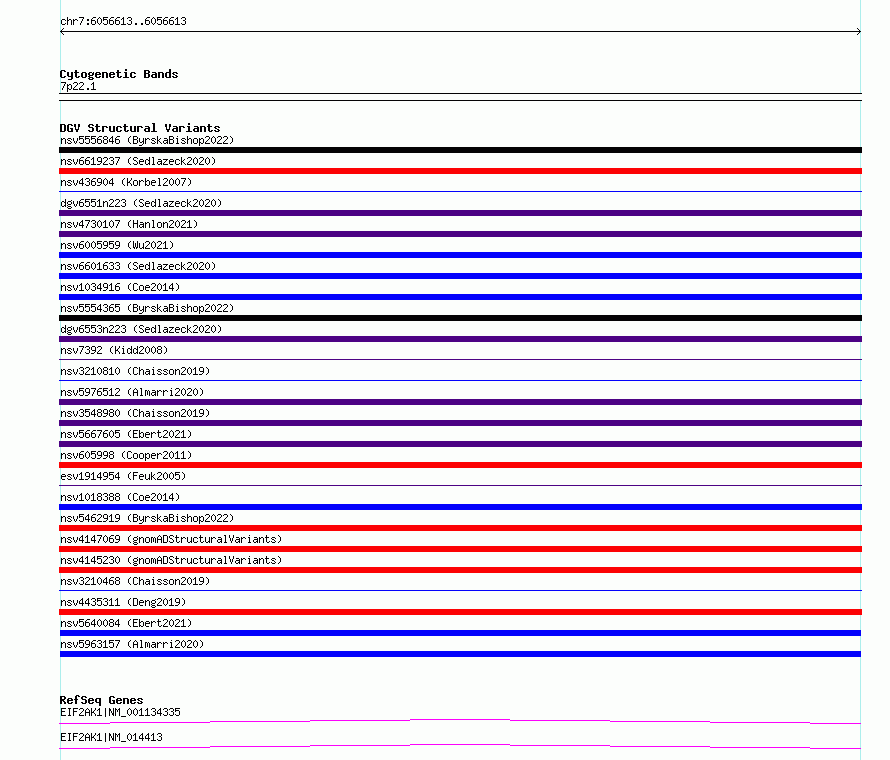Select the dgv6553n223 (Sedlazeck2020) label
The image size is (890, 760).
click(141, 329)
